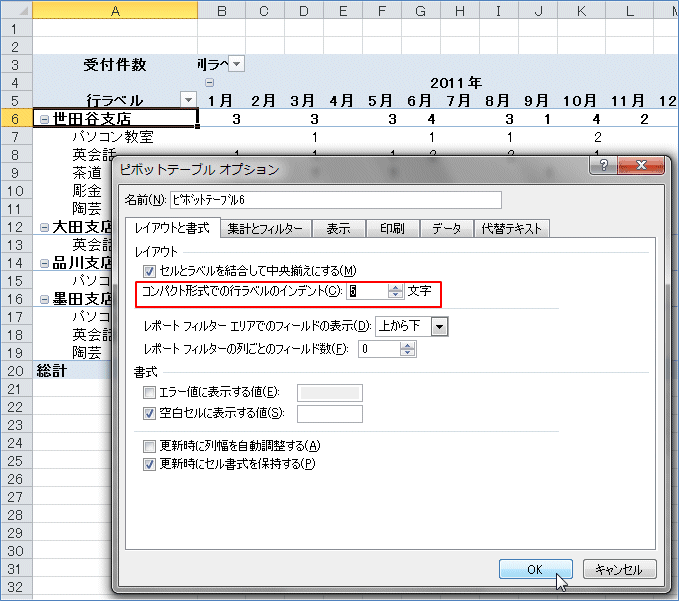Open the 行ラベル filter dropdown
The image size is (679, 601).
[188, 100]
